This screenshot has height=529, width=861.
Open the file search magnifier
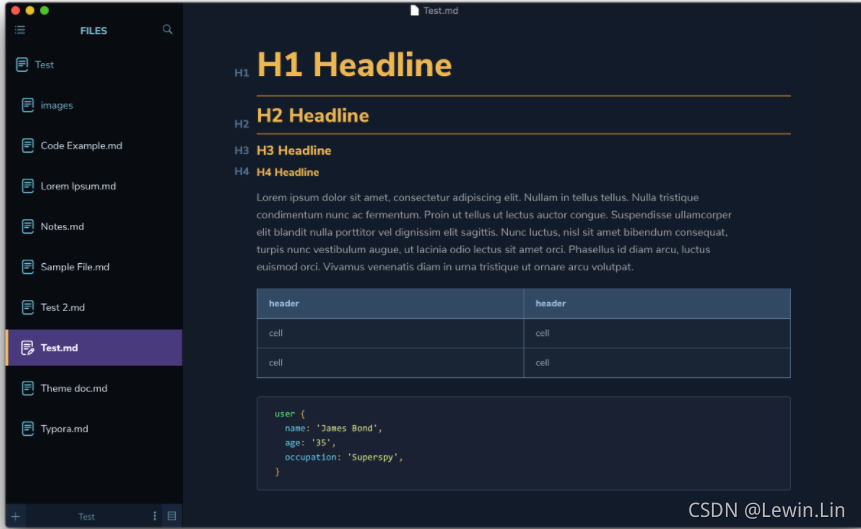[167, 29]
